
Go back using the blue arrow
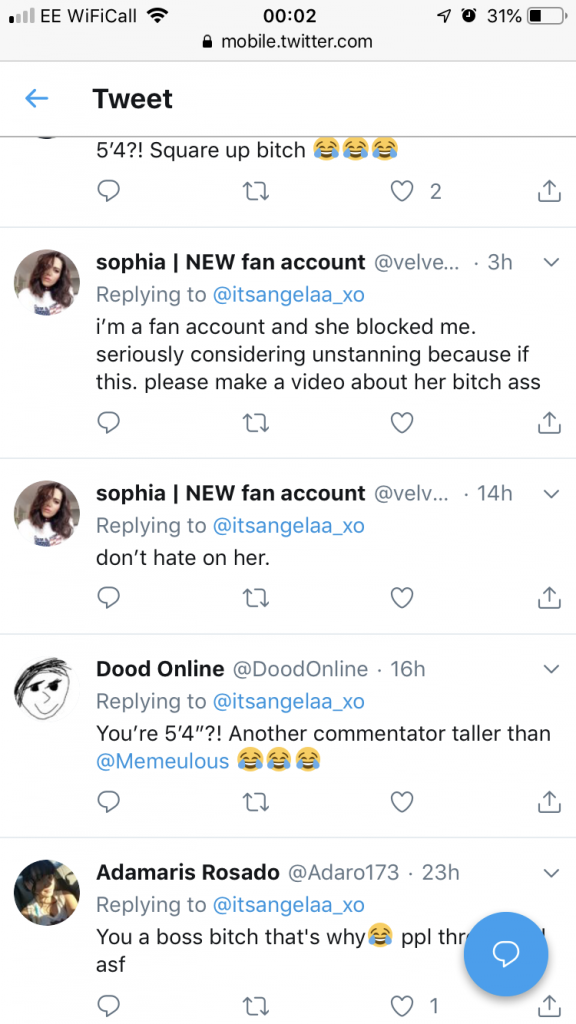coord(37,99)
